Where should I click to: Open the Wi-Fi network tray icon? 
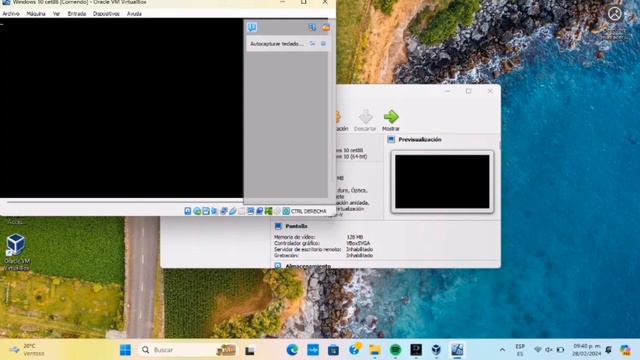click(538, 350)
